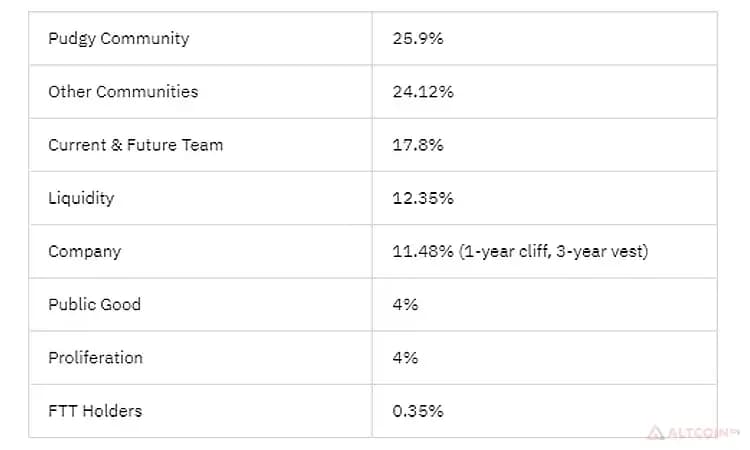Select the Liquidity row label
Viewport: 750px width, 450px height.
81,198
